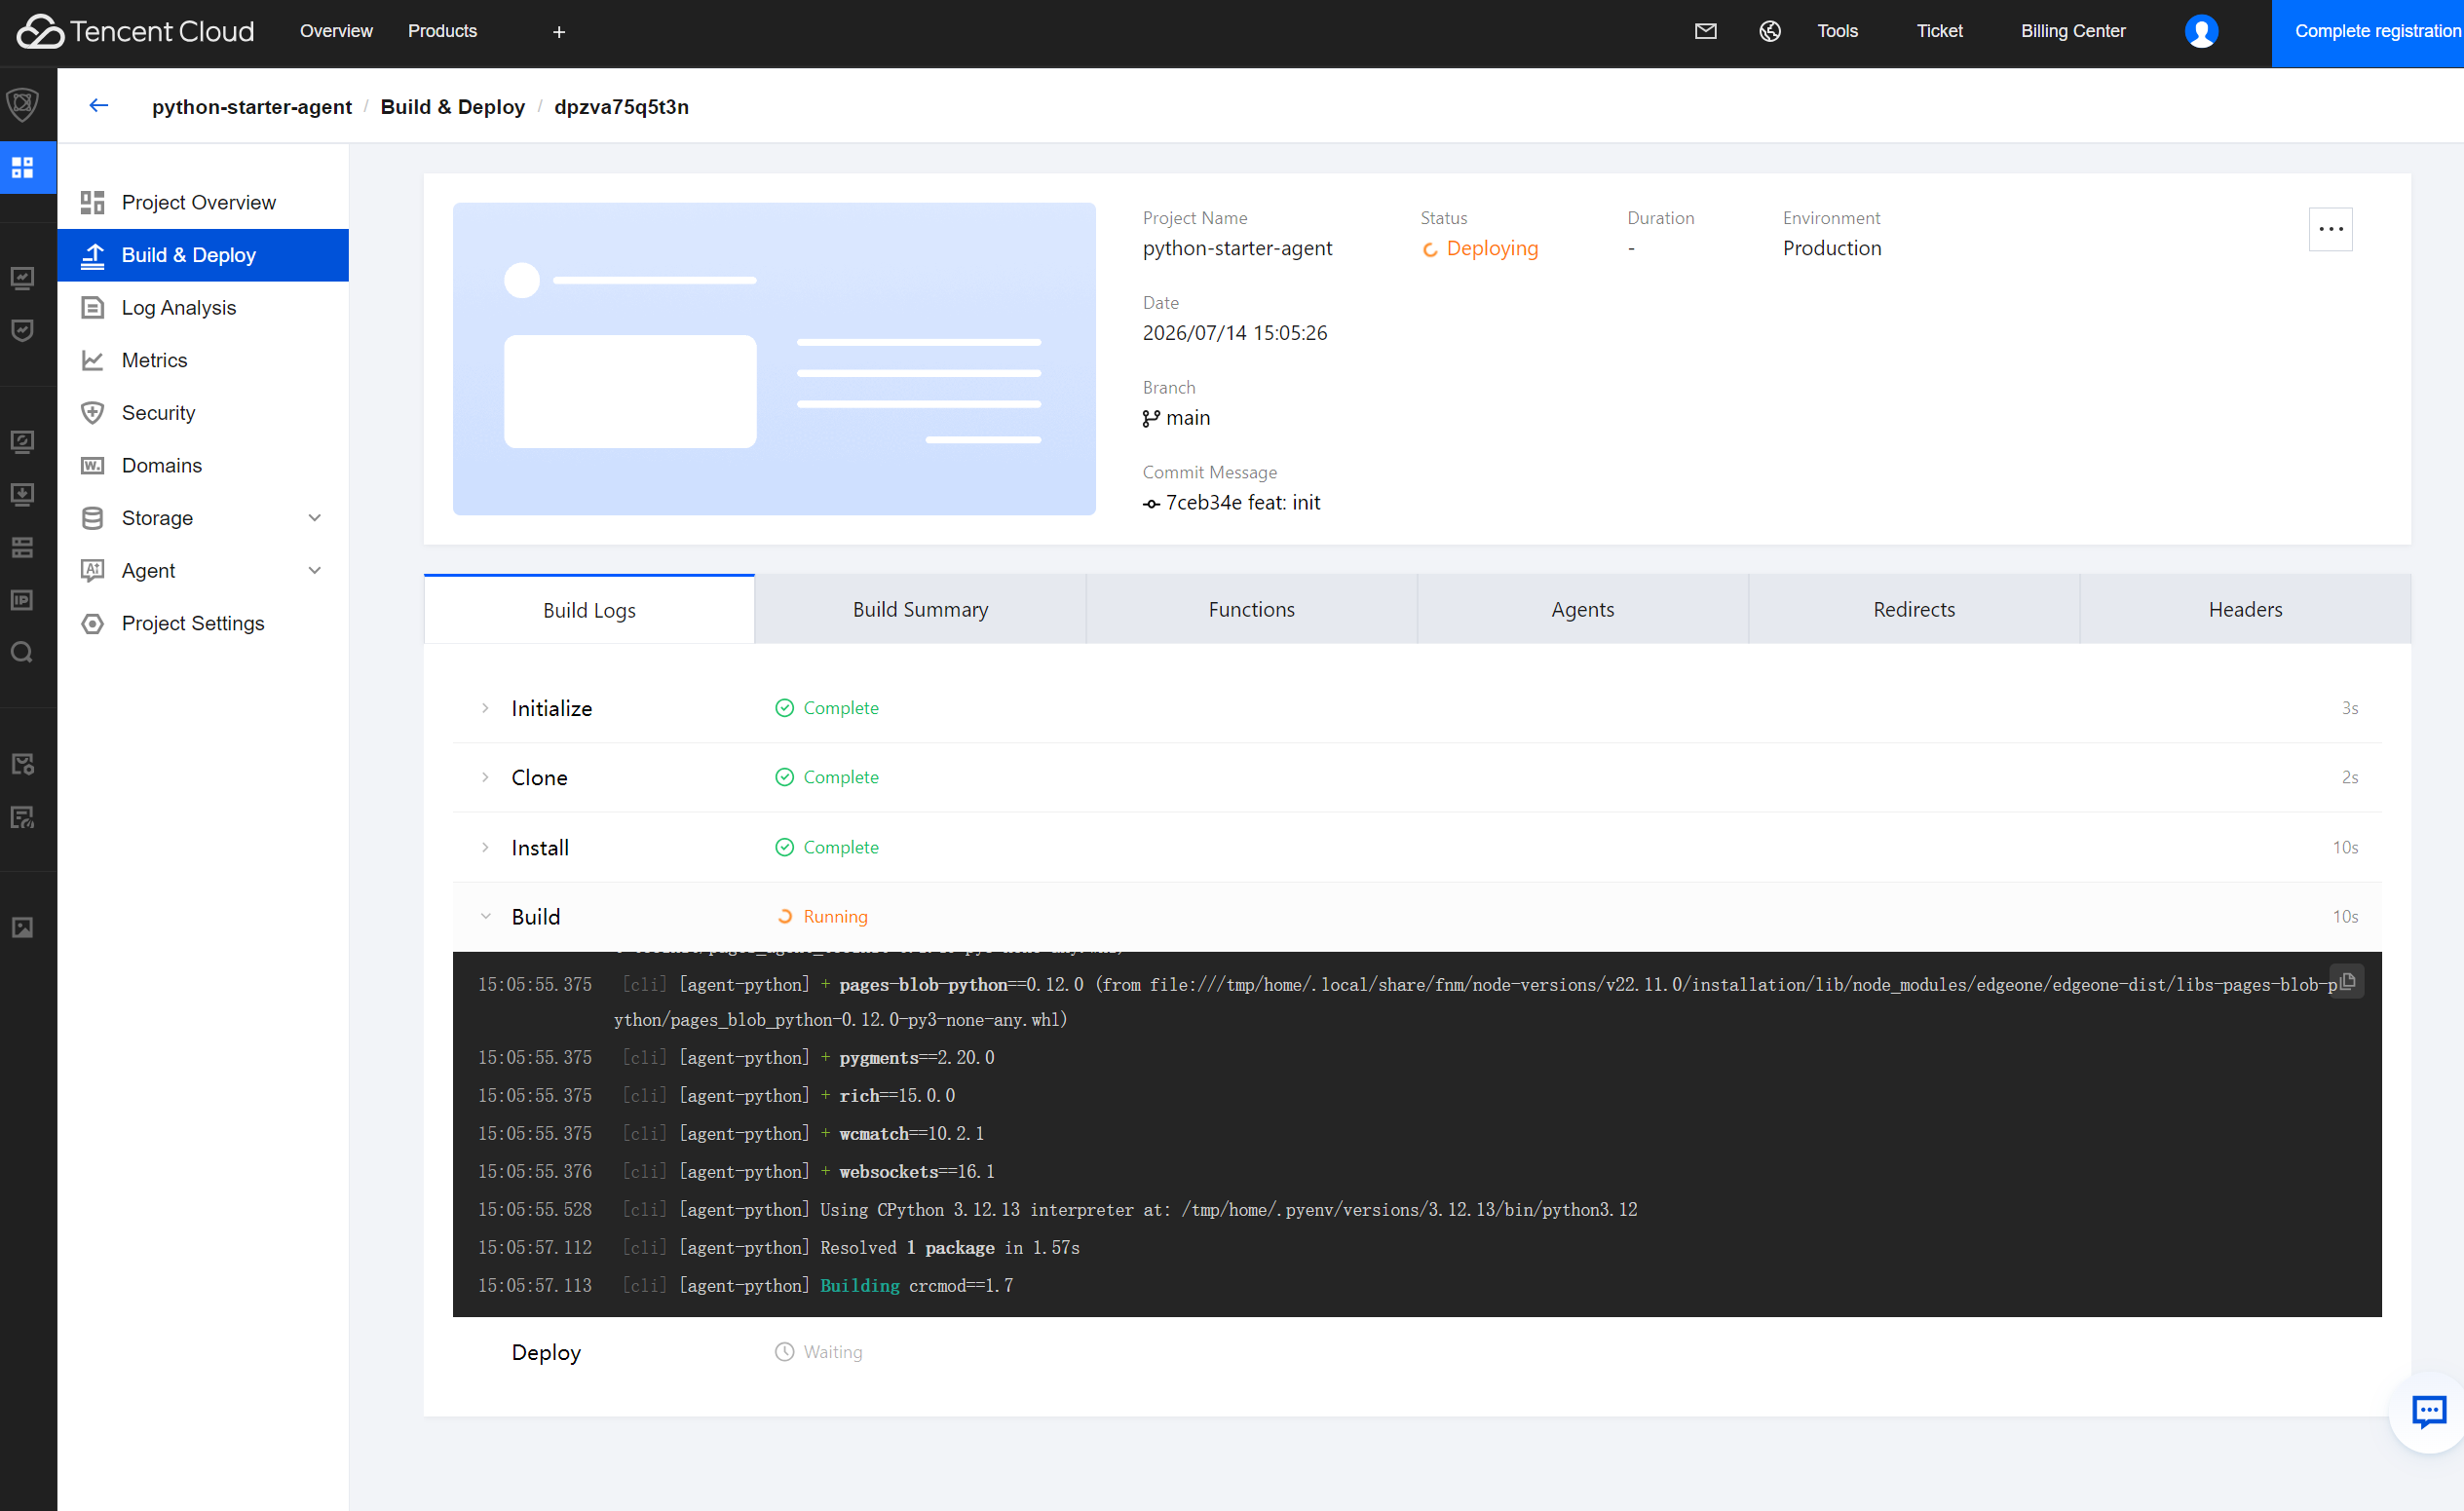
Task: Click the Metrics chart icon
Action: pos(92,360)
